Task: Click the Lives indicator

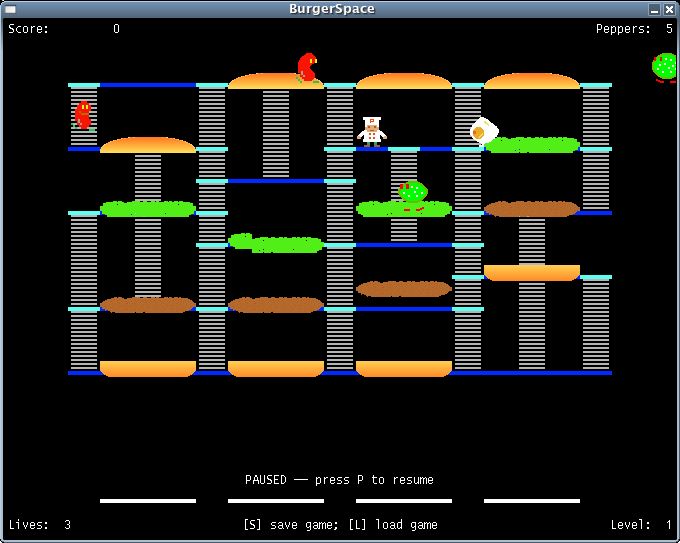Action: tap(39, 525)
